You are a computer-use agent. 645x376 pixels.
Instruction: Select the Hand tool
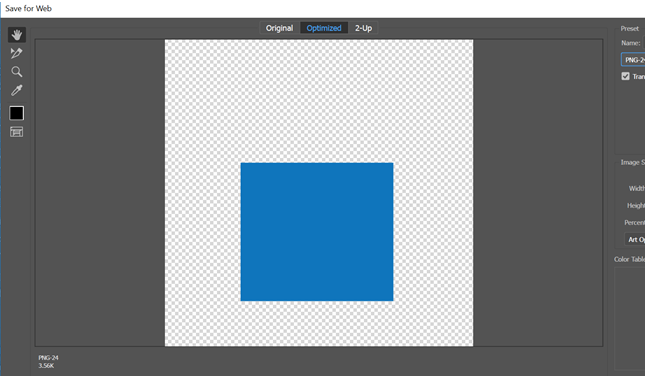point(16,35)
